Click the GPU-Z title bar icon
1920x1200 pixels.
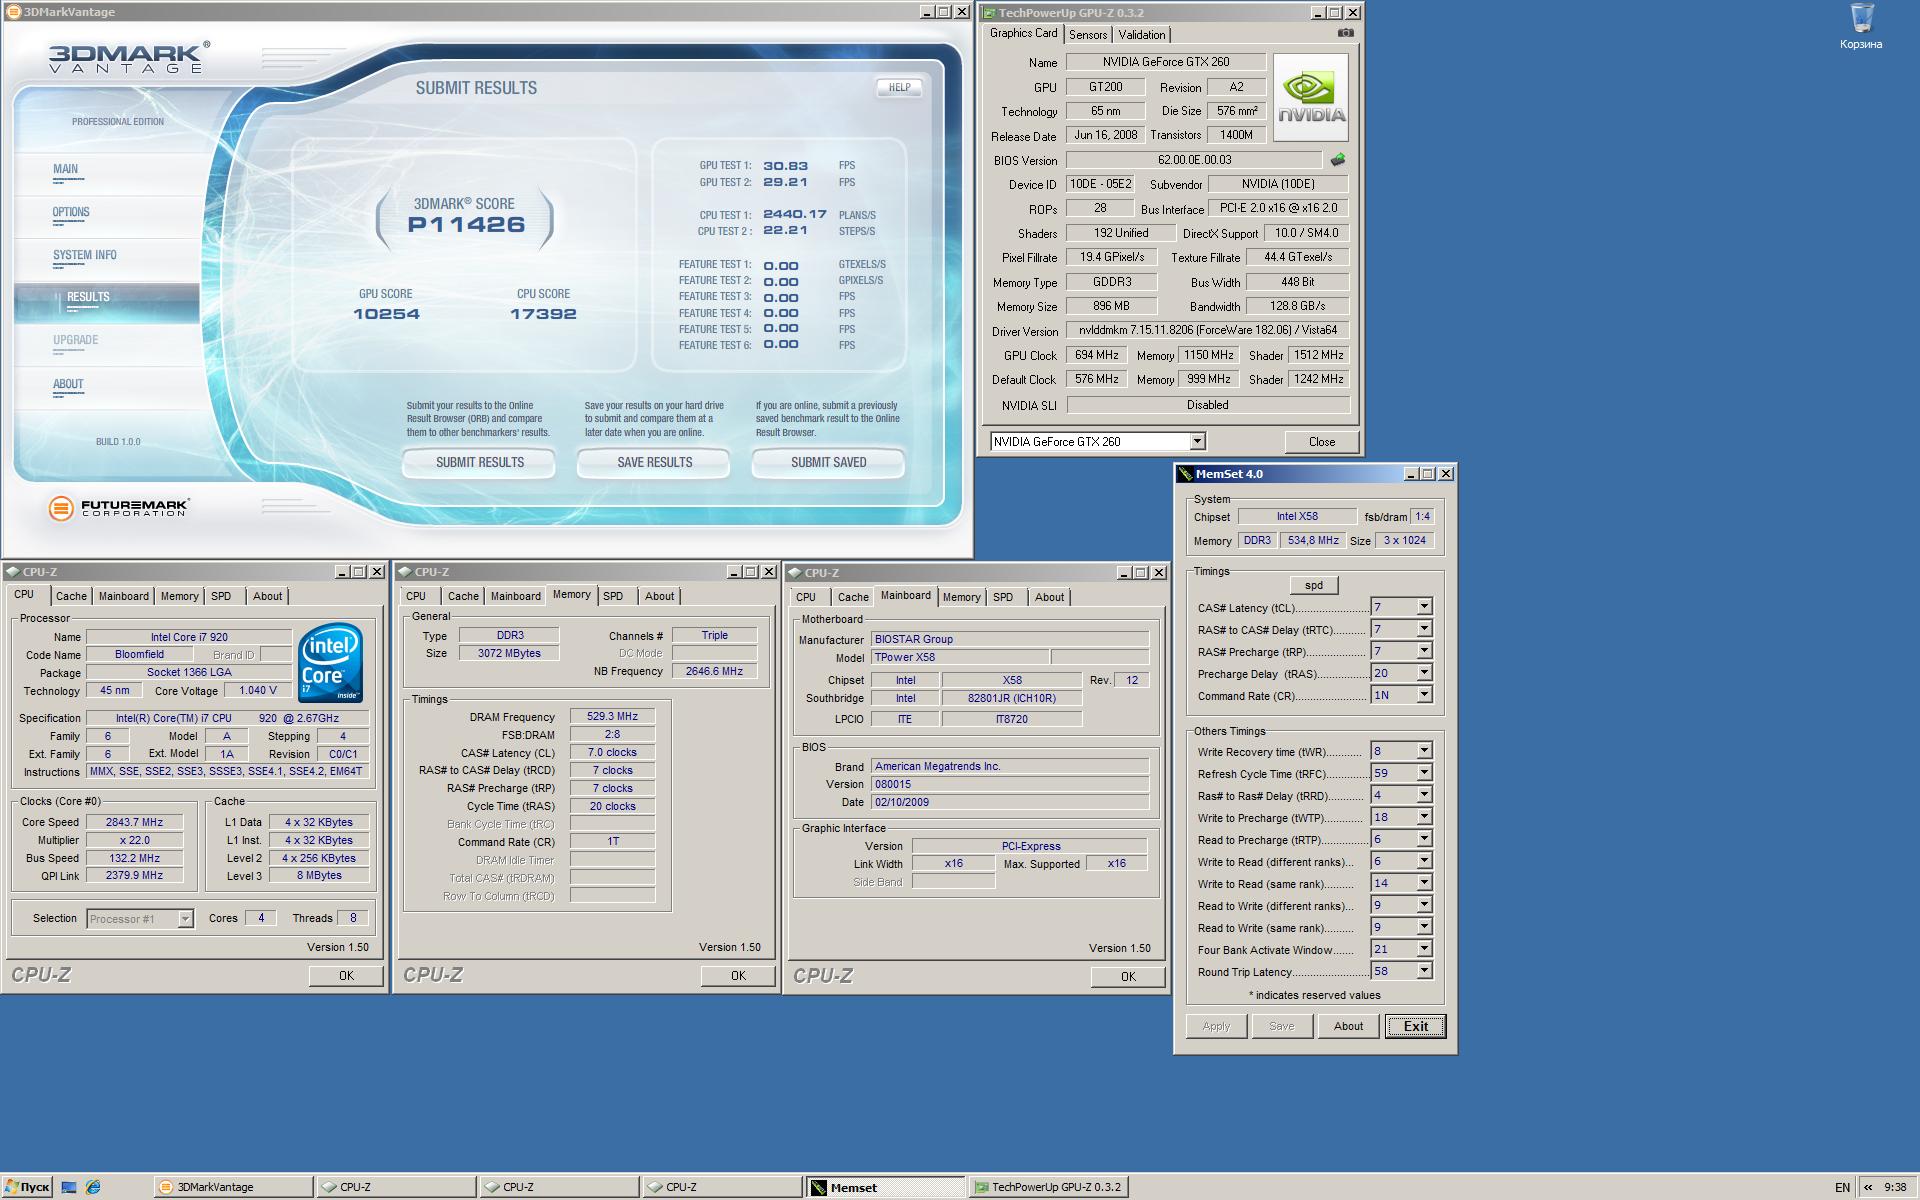989,13
